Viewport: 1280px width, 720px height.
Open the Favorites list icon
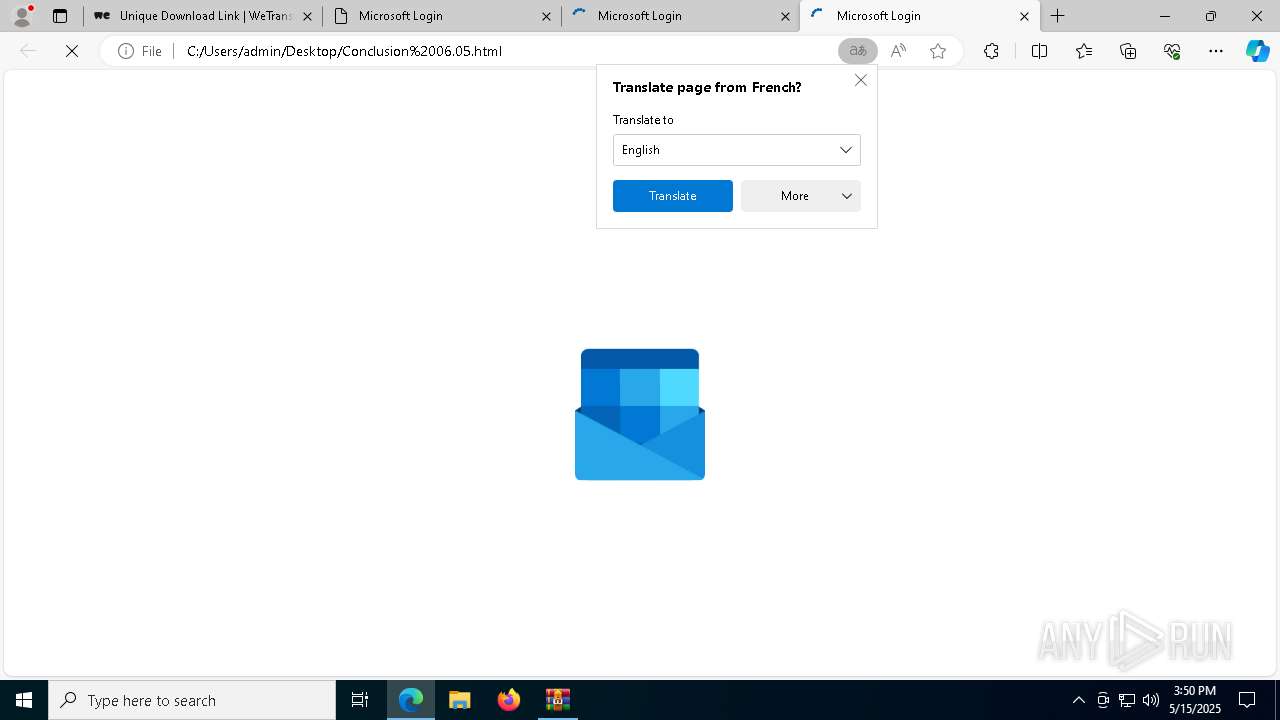pyautogui.click(x=1084, y=51)
